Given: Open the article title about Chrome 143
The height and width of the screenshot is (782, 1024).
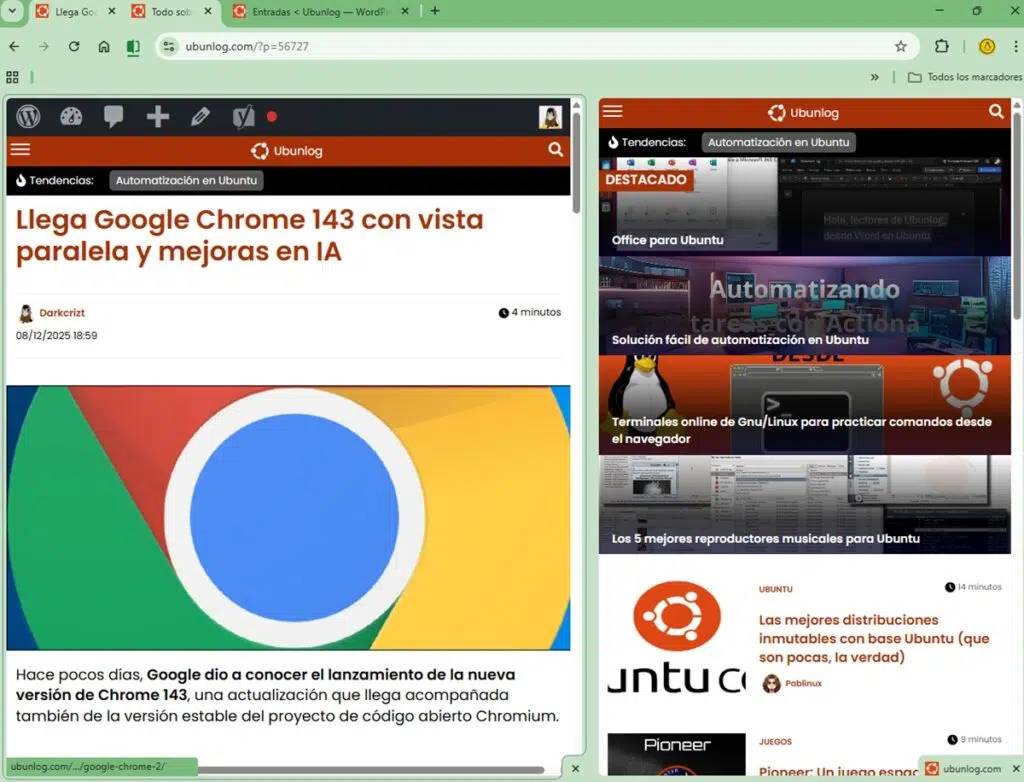Looking at the screenshot, I should click(249, 235).
